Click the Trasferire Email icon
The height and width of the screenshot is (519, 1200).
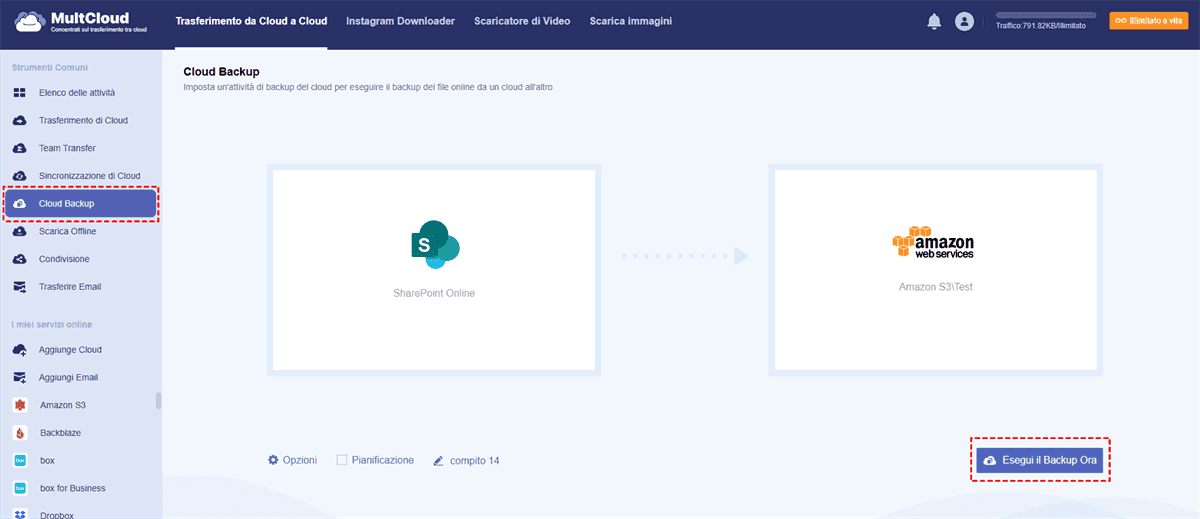point(20,287)
